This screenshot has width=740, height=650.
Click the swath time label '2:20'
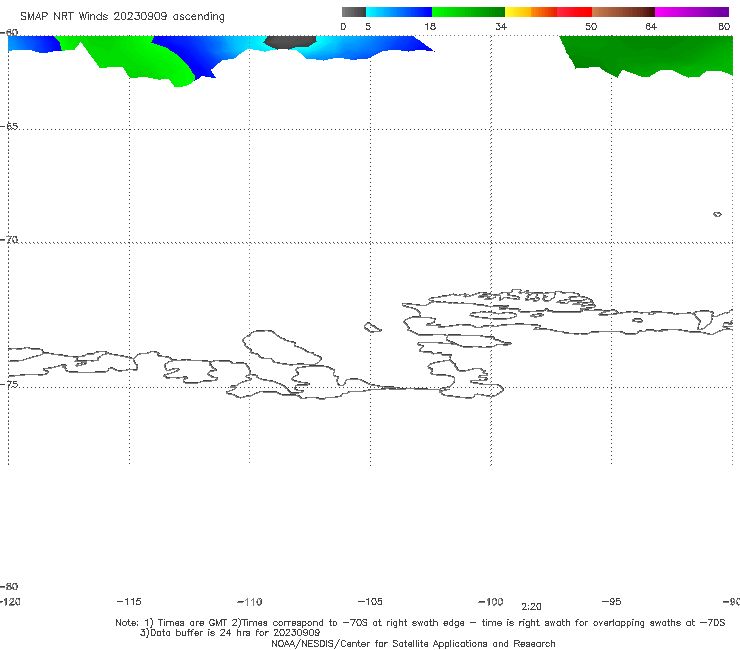tap(531, 607)
